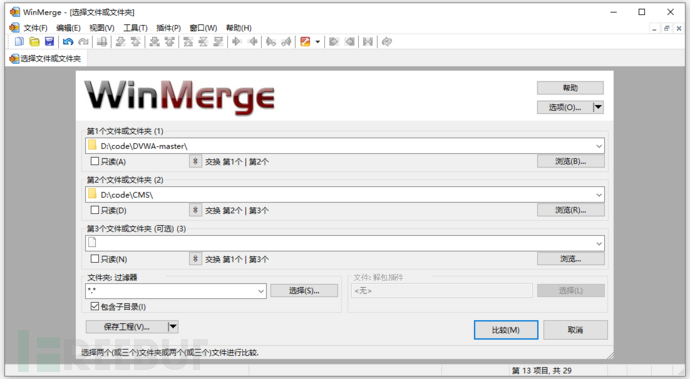690x379 pixels.
Task: Open the 文件(F) menu
Action: [35, 28]
